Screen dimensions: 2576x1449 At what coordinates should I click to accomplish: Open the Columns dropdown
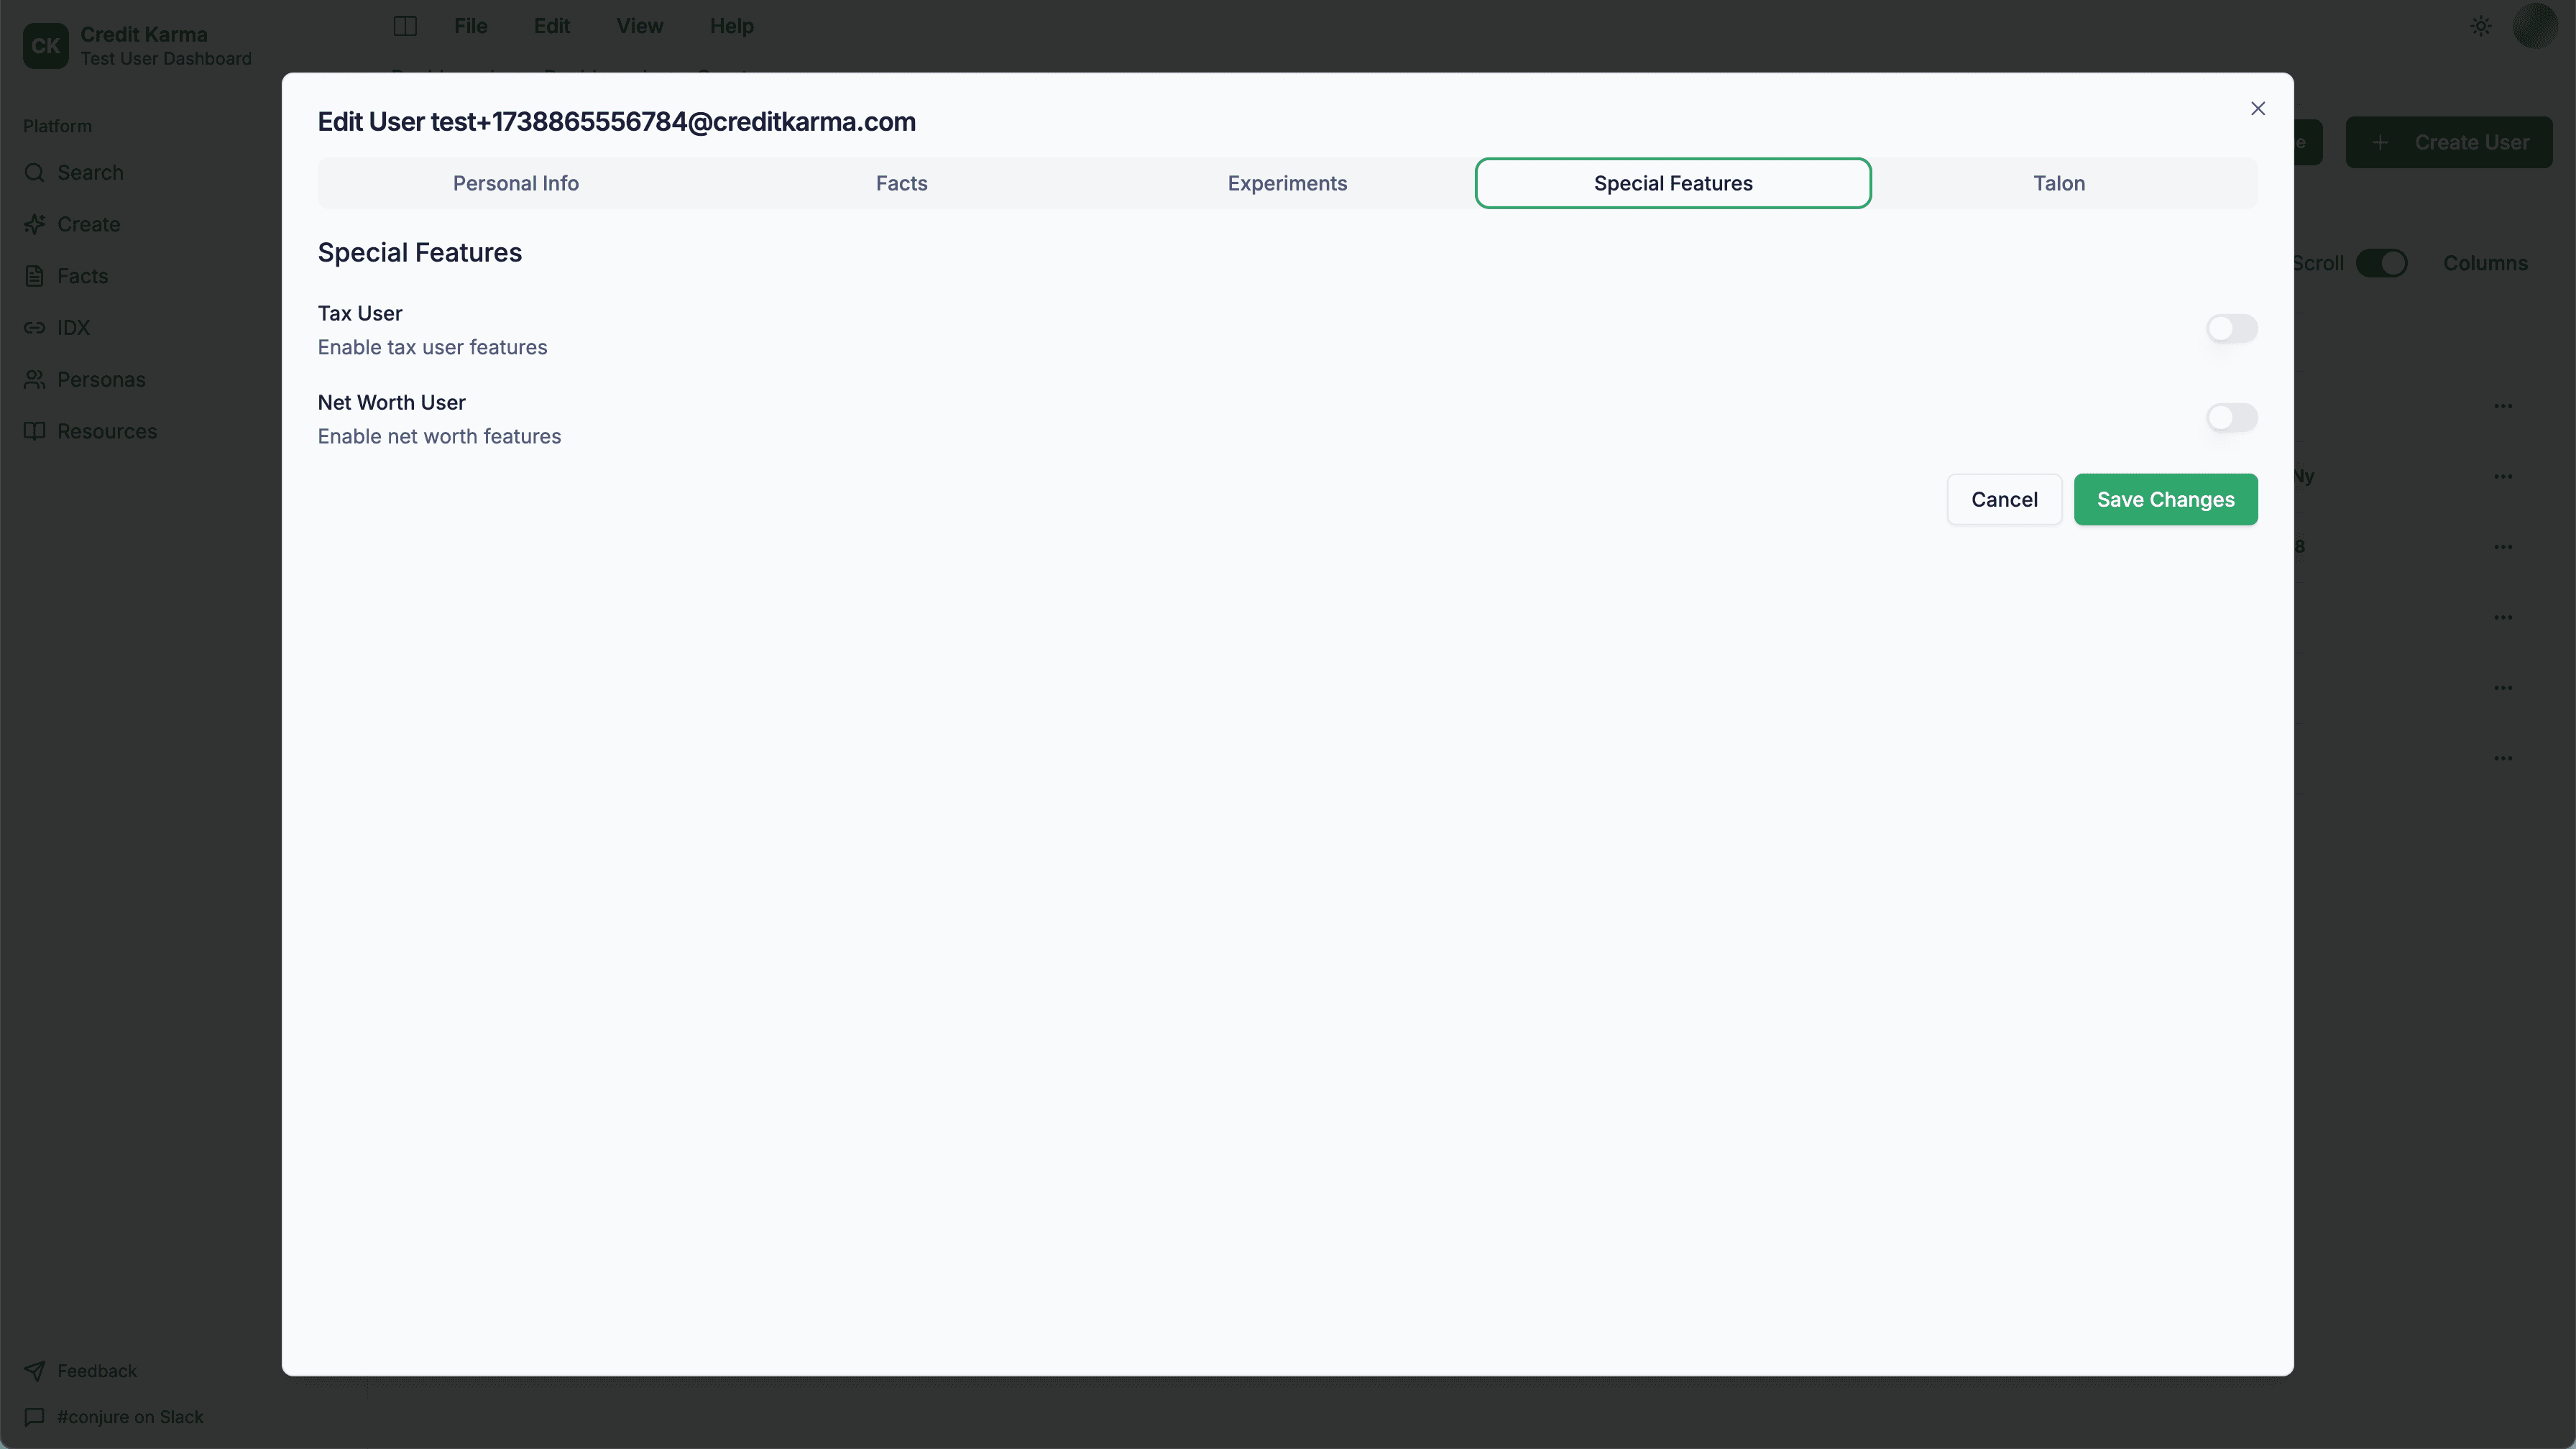(x=2487, y=262)
